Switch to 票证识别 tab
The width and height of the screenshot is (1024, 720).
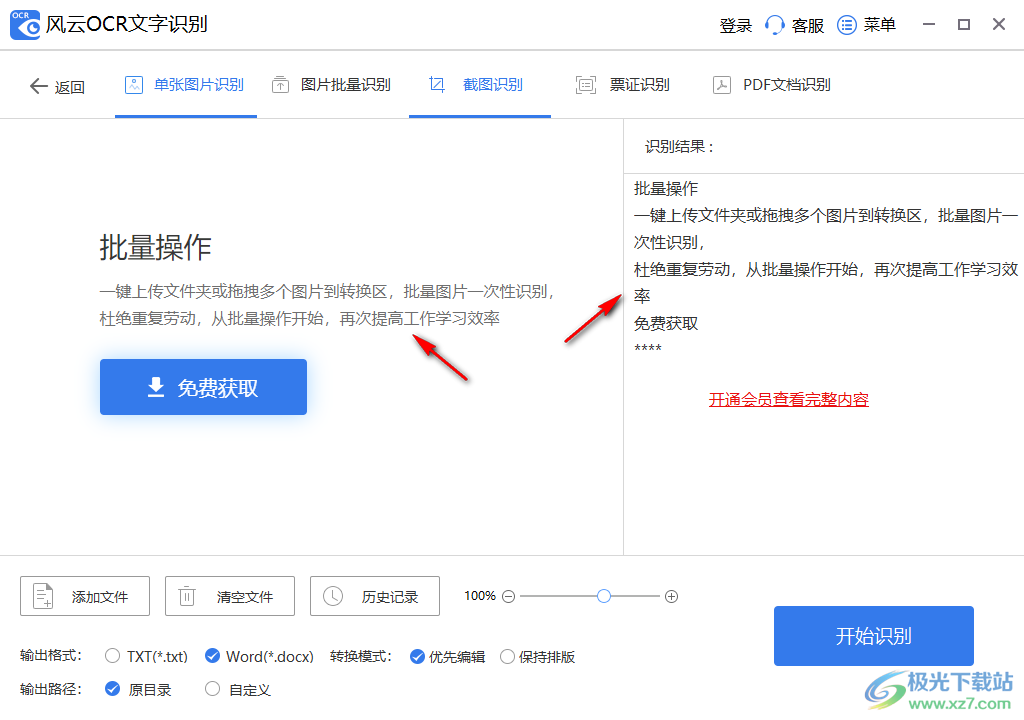(623, 86)
